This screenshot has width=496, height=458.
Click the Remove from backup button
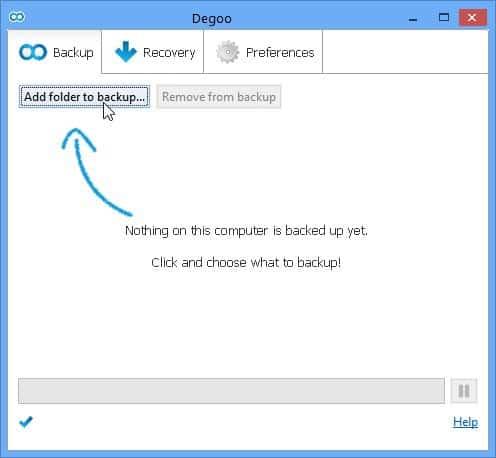(x=219, y=97)
